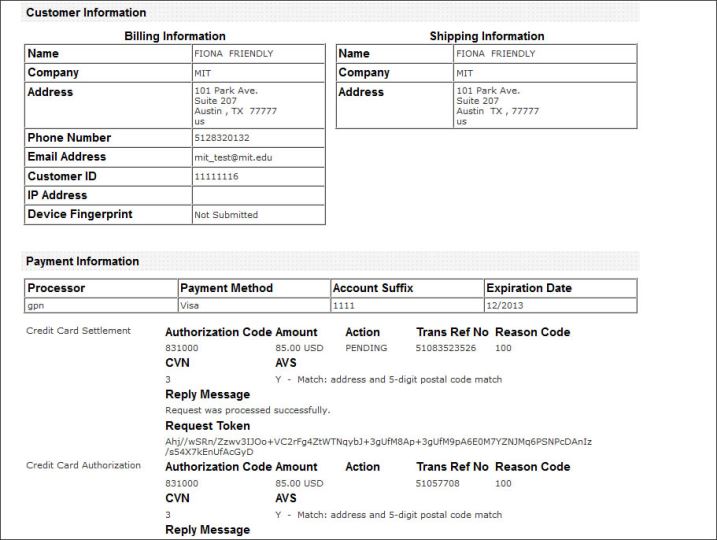Click the empty IP Address value cell
This screenshot has width=717, height=540.
pyautogui.click(x=258, y=196)
